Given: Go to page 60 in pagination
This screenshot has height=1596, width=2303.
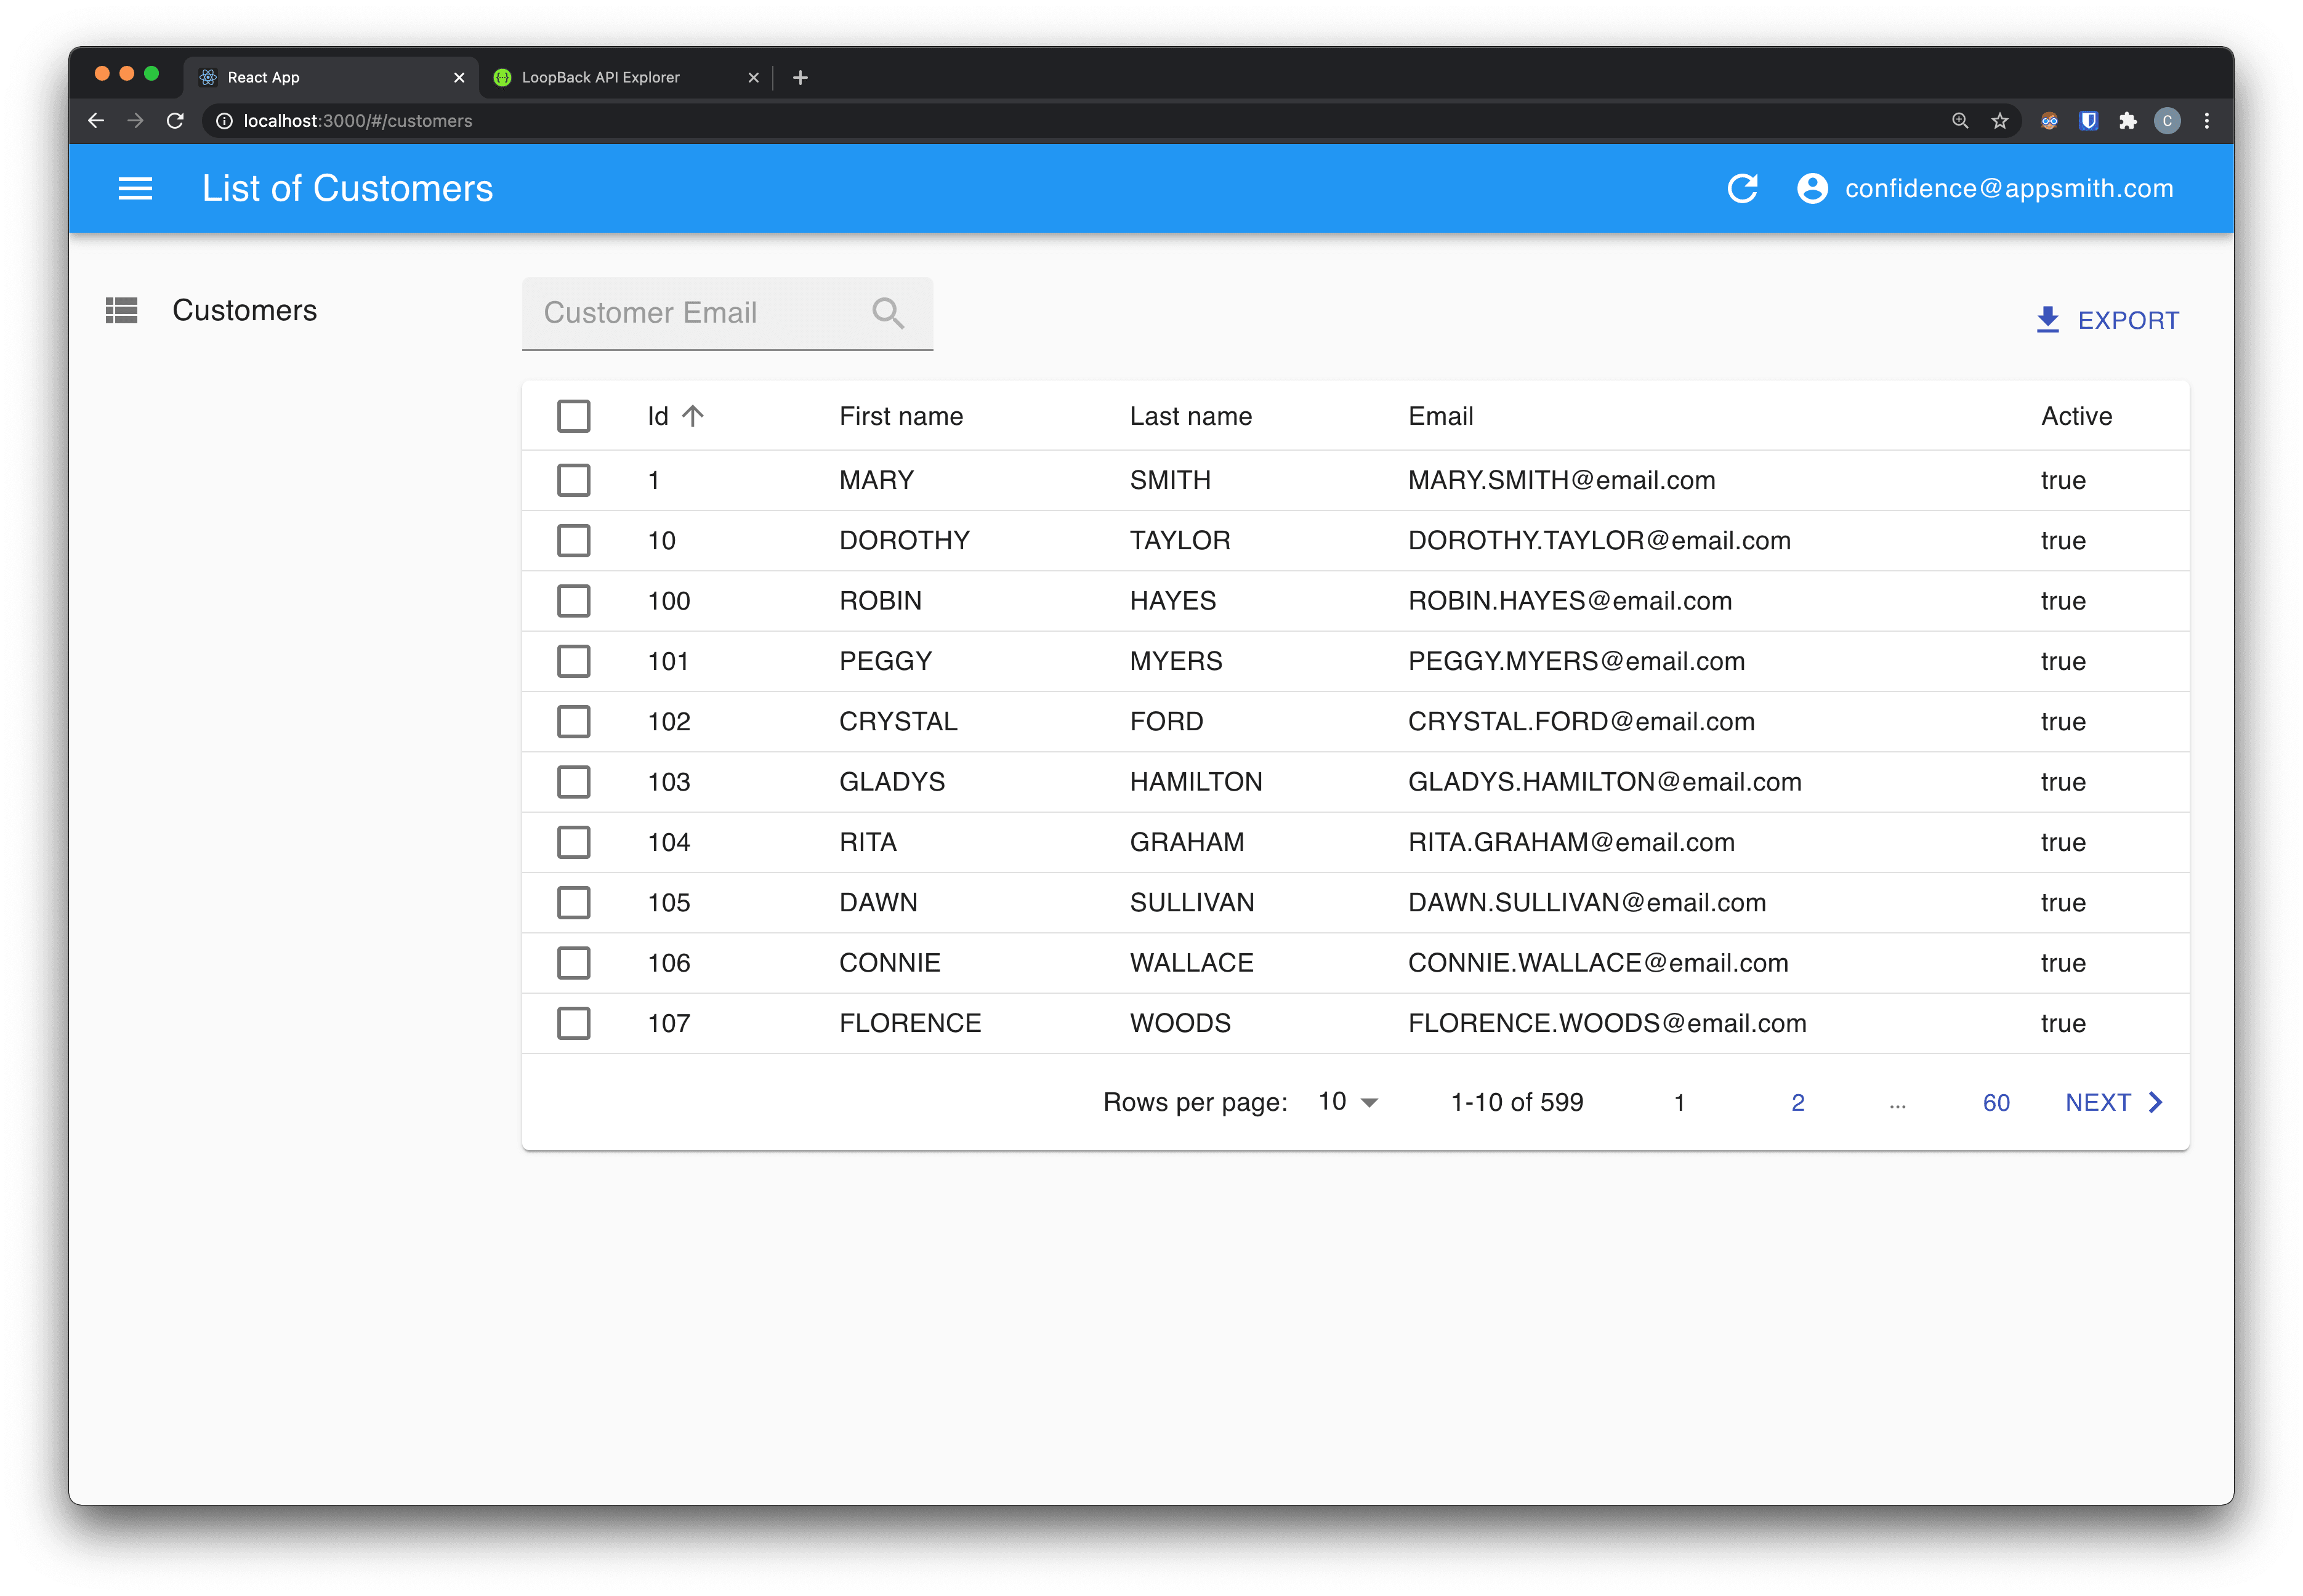Looking at the screenshot, I should click(x=1996, y=1102).
